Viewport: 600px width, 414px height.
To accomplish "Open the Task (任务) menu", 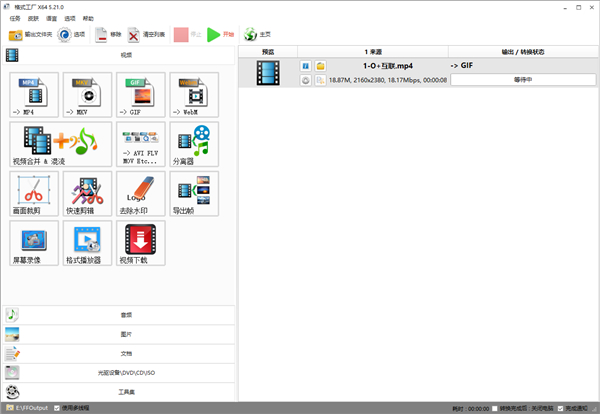I will click(14, 18).
